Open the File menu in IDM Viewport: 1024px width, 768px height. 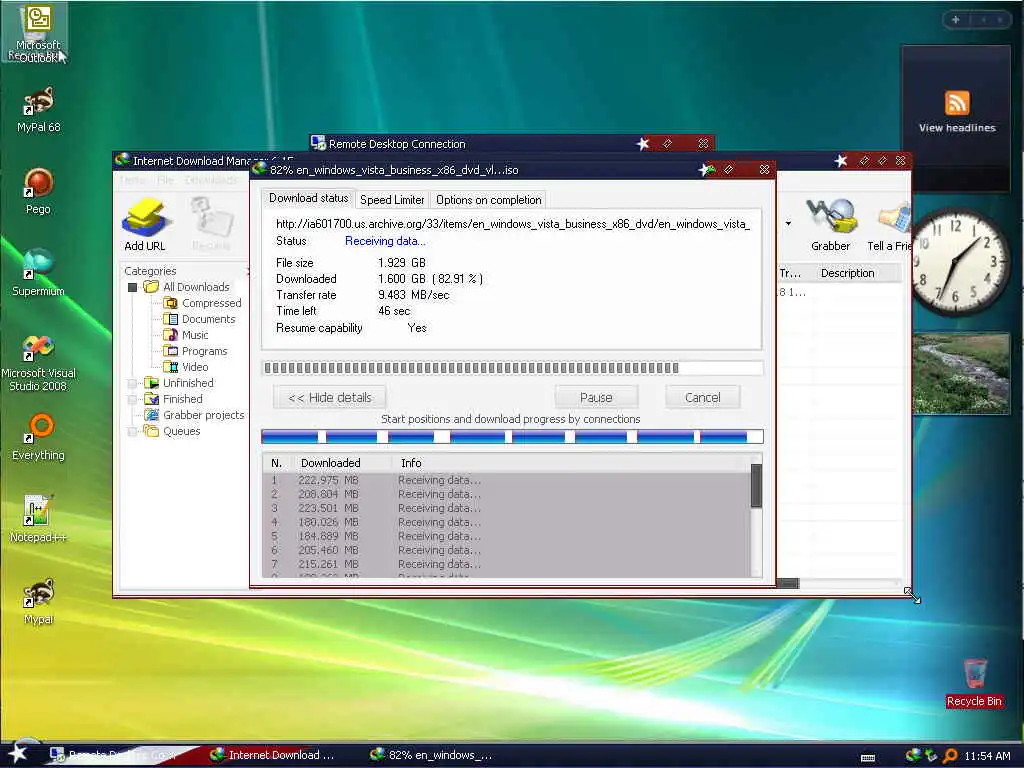pyautogui.click(x=165, y=180)
